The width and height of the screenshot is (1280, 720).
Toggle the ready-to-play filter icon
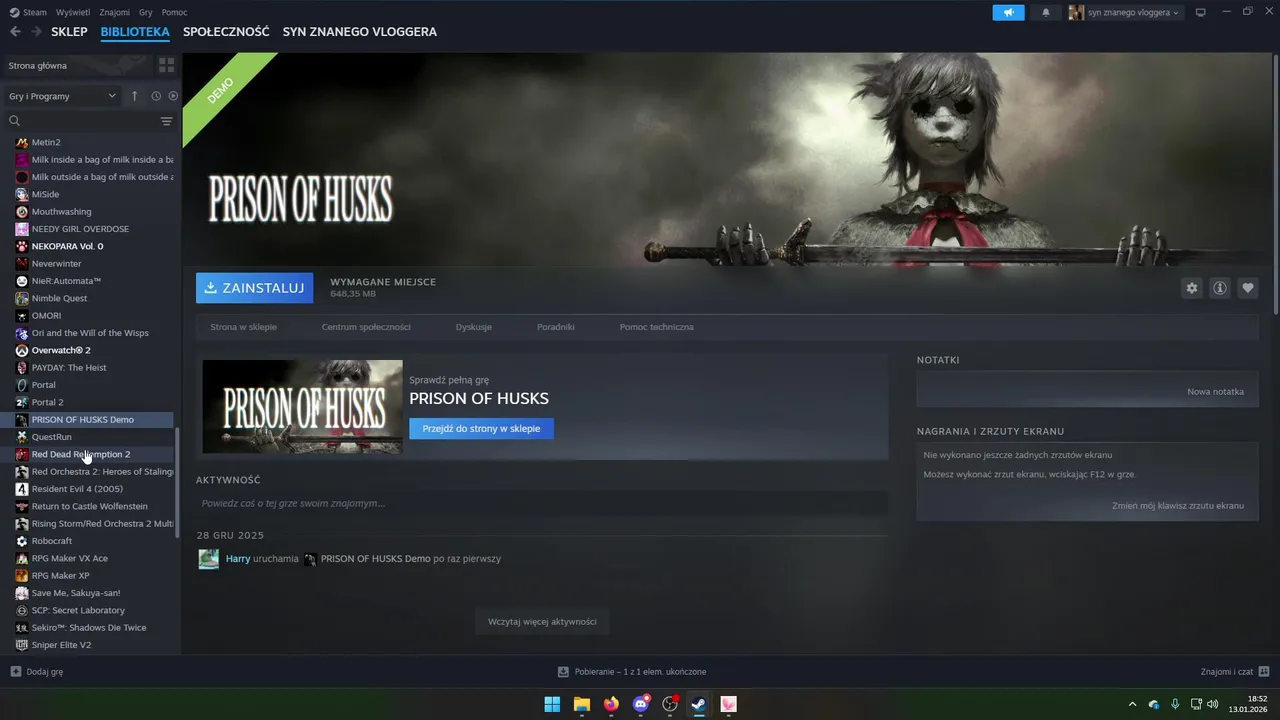173,96
